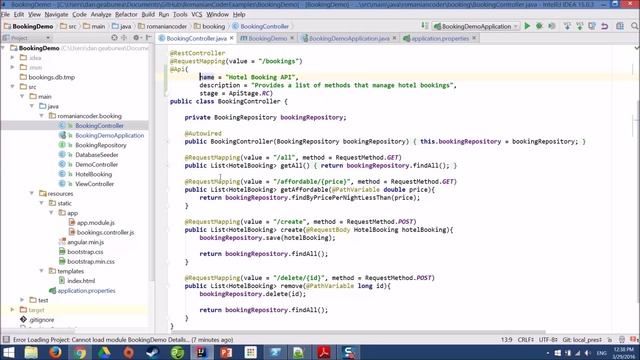Screen dimensions: 640x360
Task: Switch to BookingDemo pom editor tab
Action: tap(267, 38)
